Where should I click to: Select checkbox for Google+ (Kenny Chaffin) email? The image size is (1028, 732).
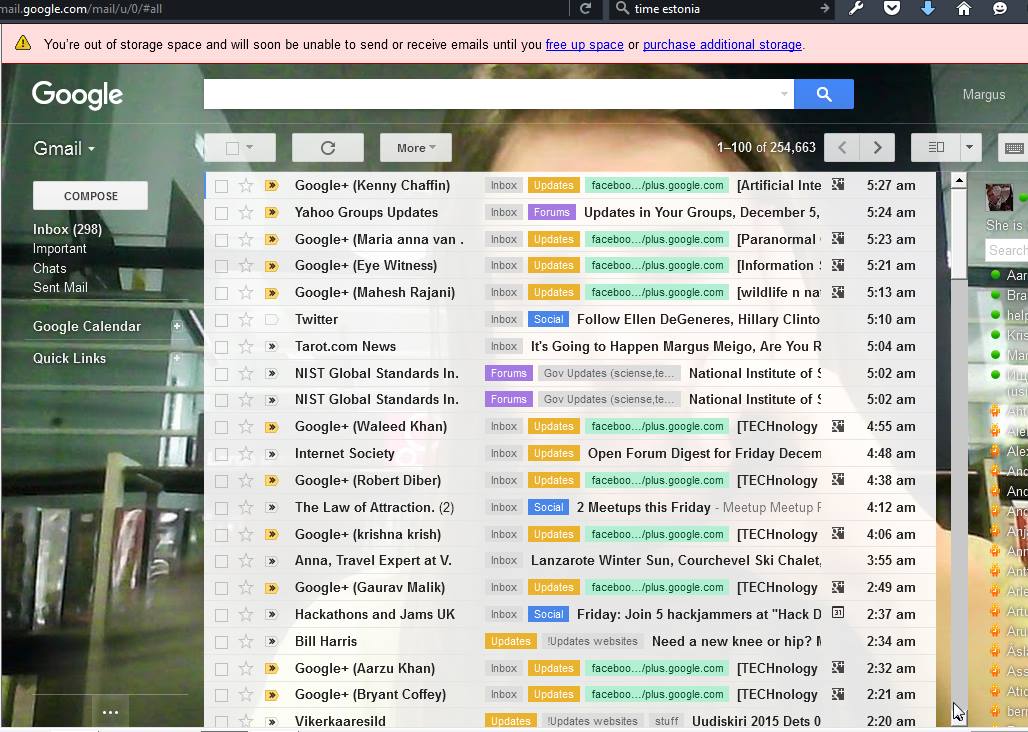pyautogui.click(x=222, y=186)
